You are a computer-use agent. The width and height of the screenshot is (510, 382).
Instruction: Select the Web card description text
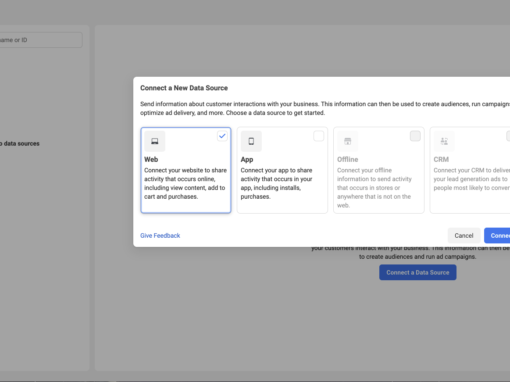point(186,183)
